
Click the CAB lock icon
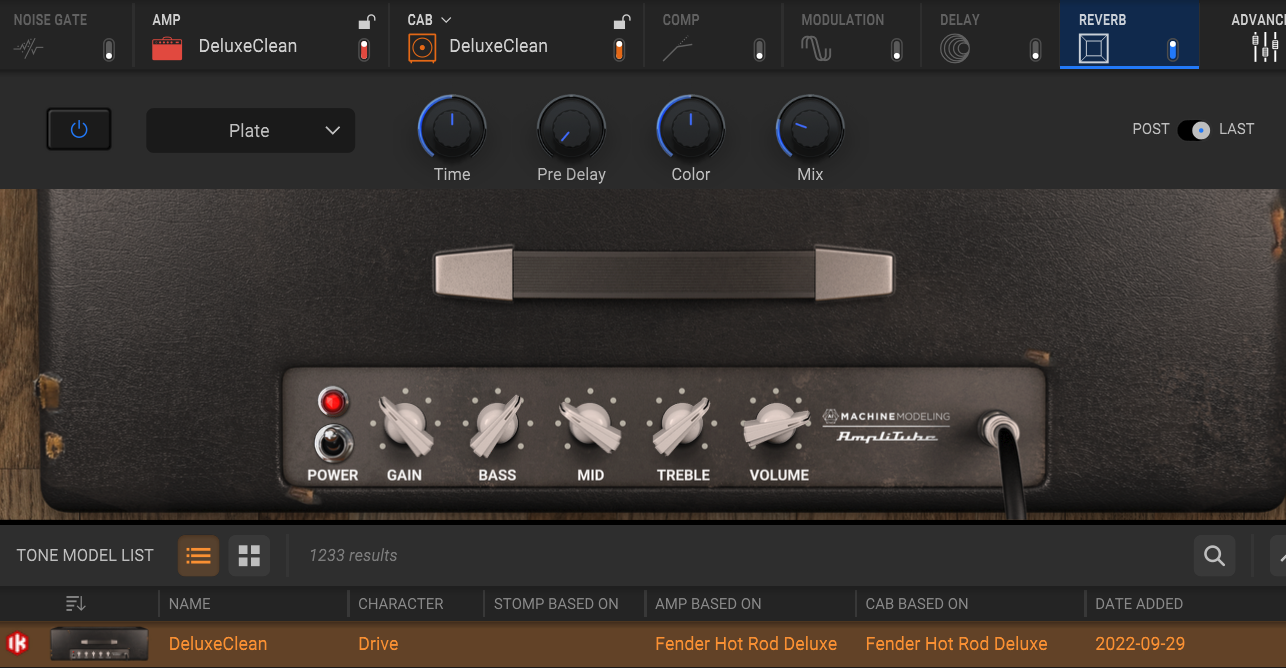pyautogui.click(x=621, y=22)
